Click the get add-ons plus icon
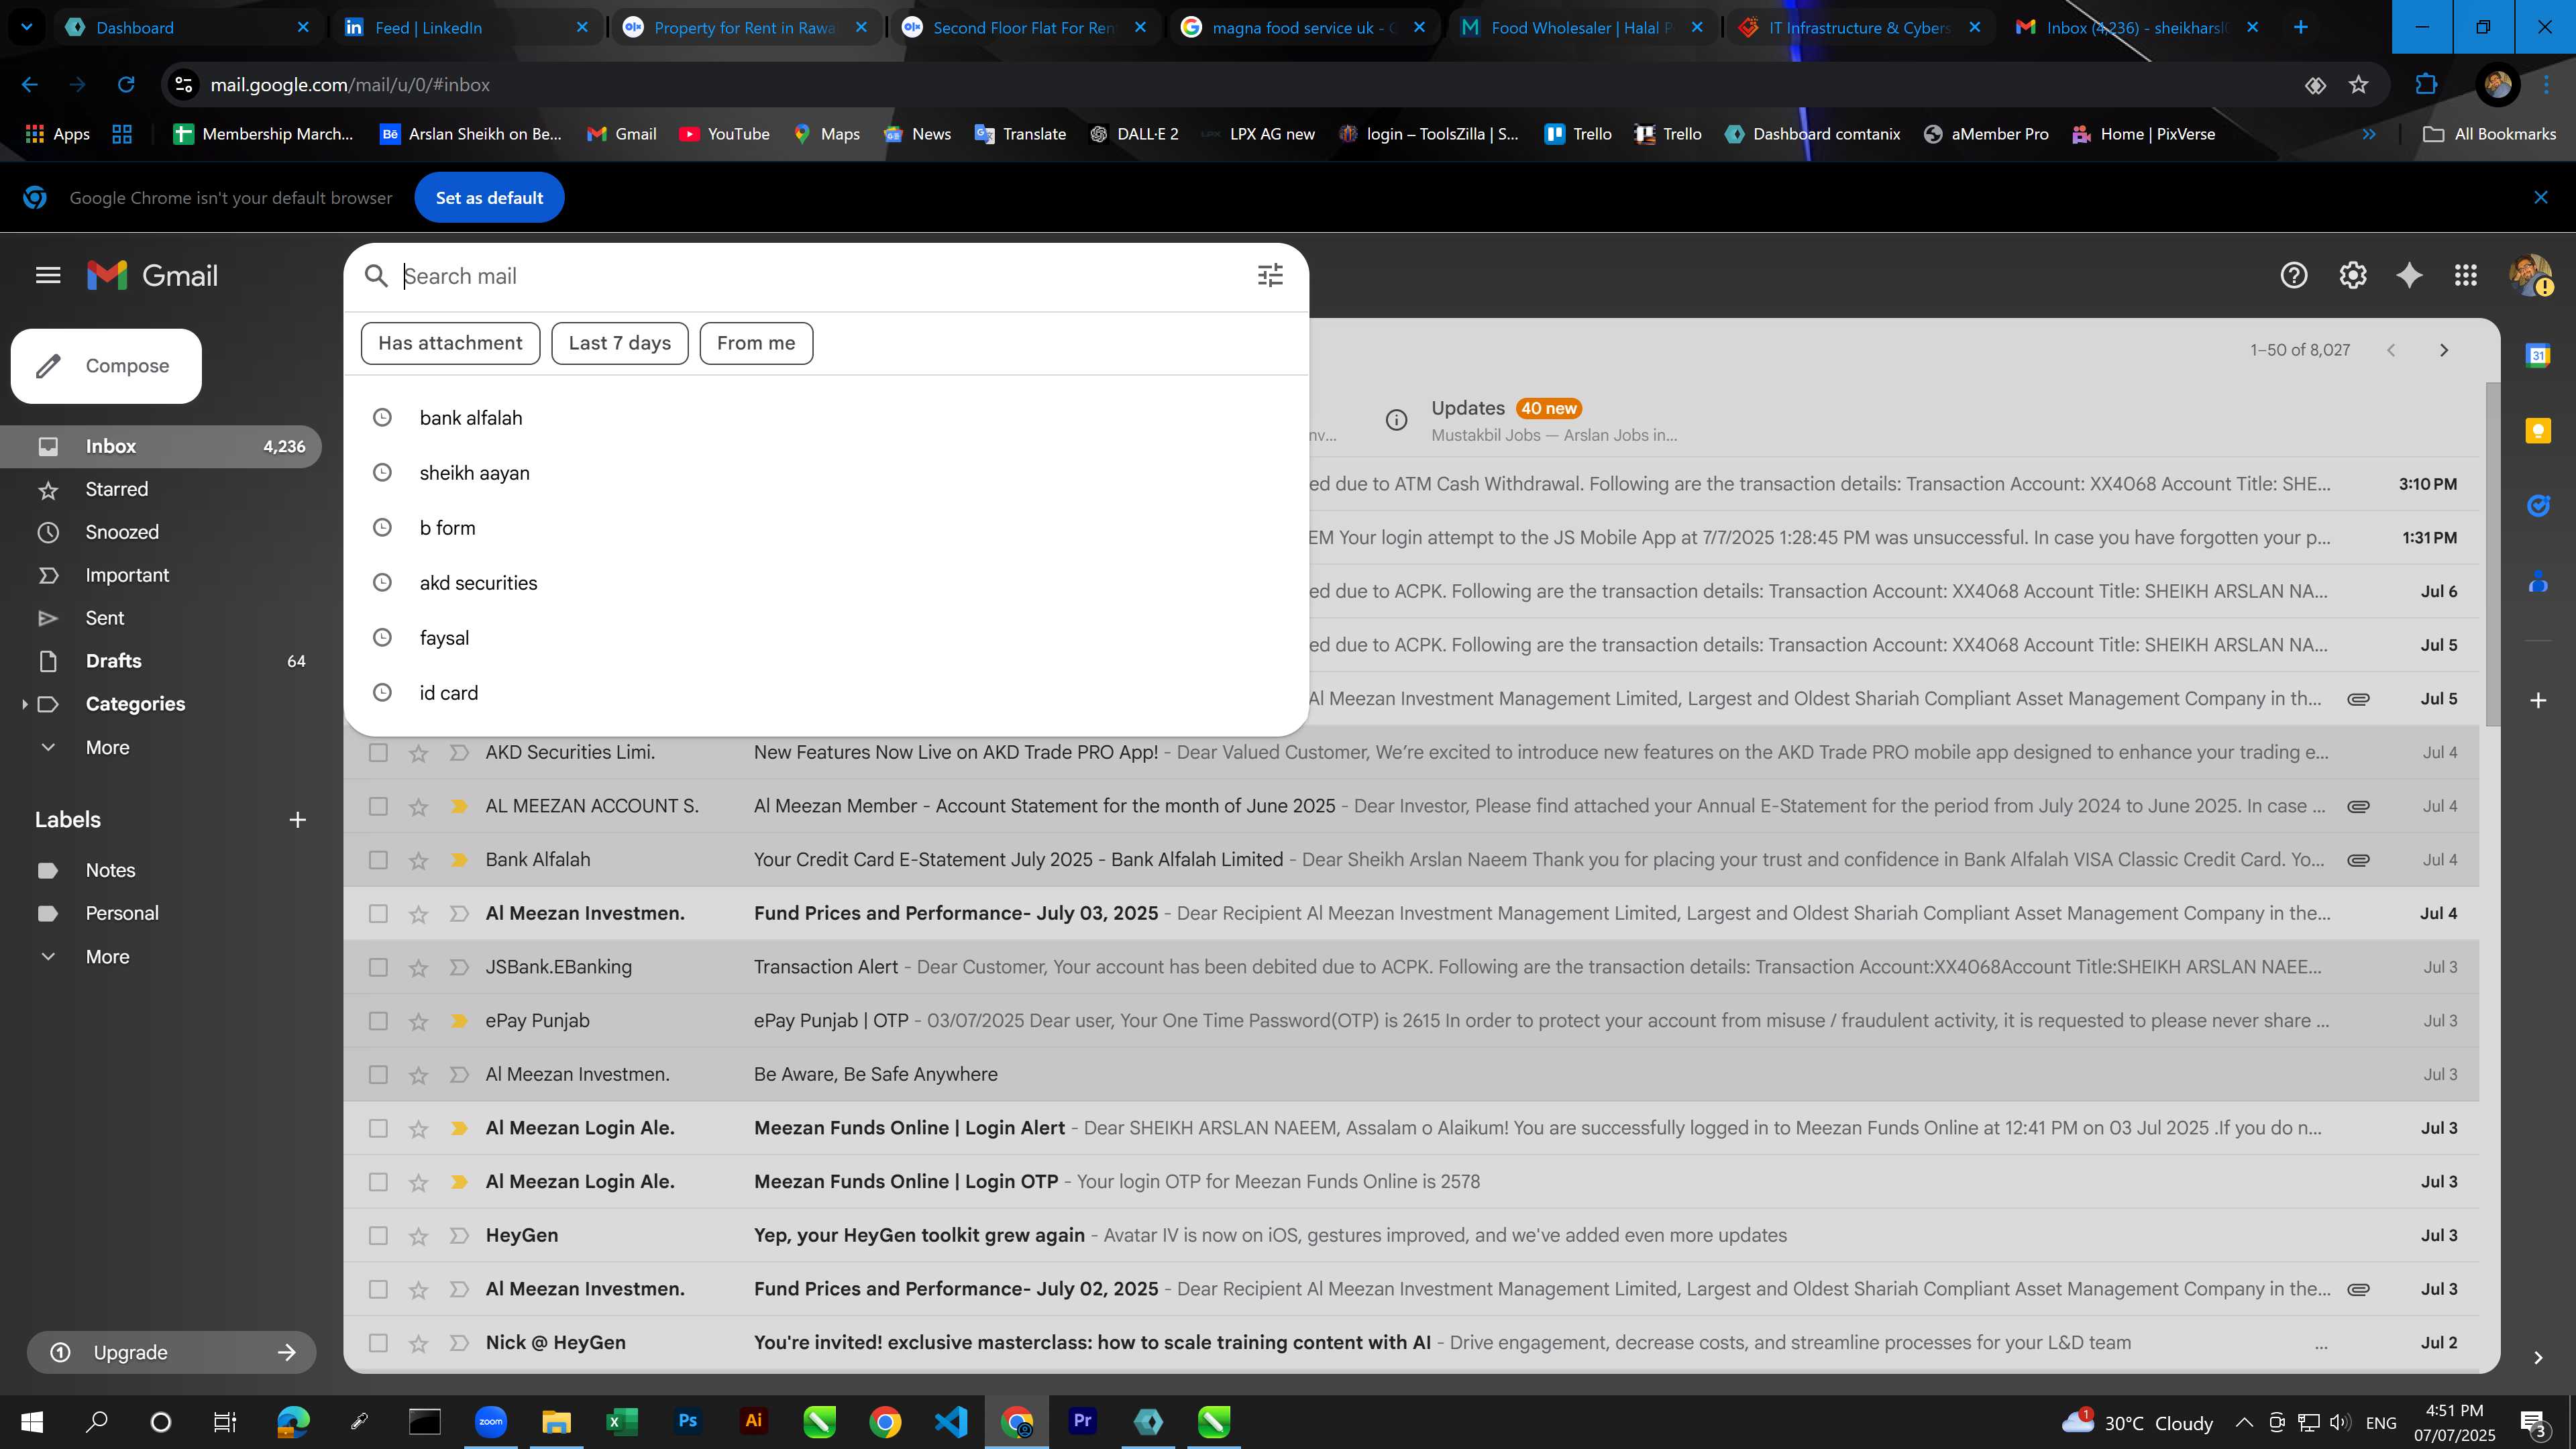Screen dimensions: 2576x1449 pos(2538,700)
